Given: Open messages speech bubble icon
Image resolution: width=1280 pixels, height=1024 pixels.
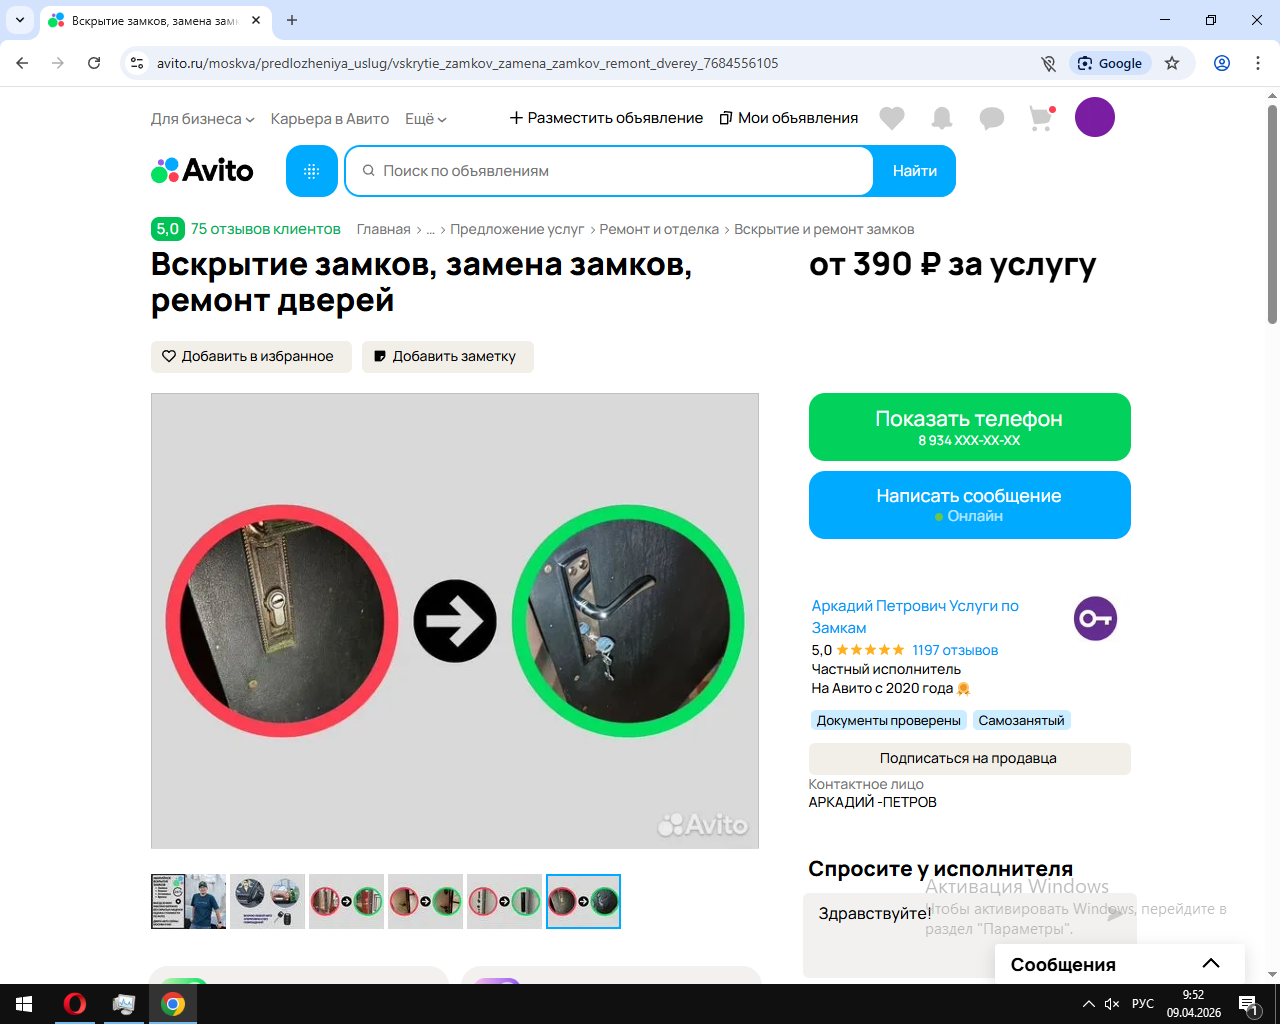Looking at the screenshot, I should coord(991,118).
